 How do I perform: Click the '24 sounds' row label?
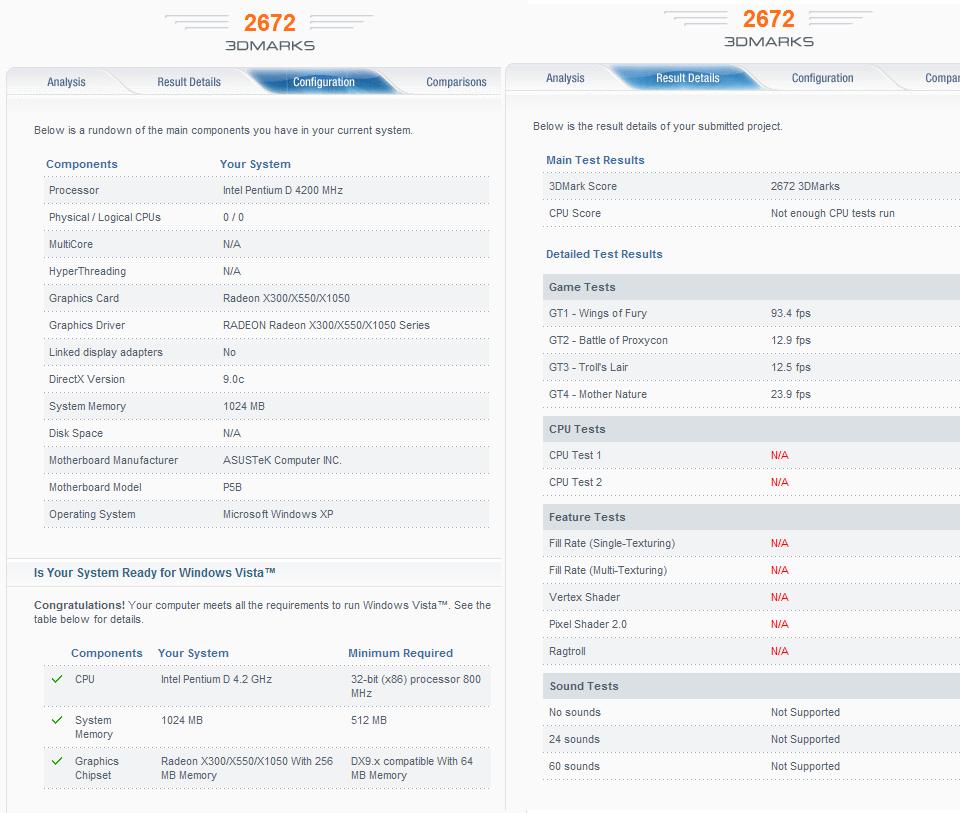574,739
